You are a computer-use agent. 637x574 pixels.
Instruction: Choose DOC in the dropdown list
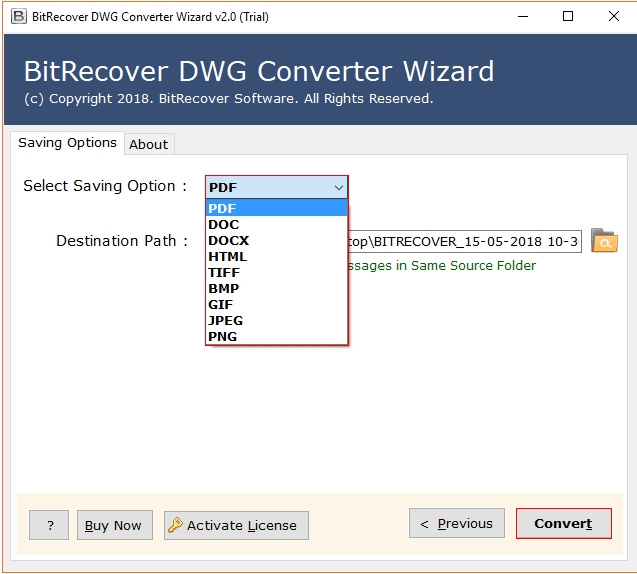(x=277, y=224)
